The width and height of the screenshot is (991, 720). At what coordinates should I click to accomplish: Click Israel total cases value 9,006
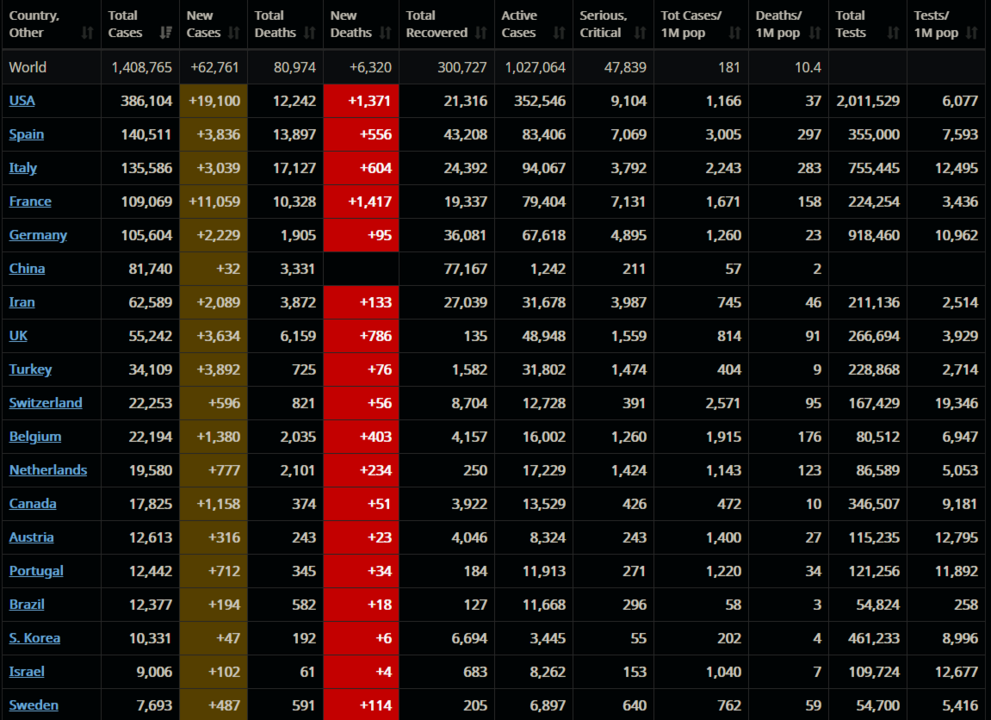[x=154, y=671]
